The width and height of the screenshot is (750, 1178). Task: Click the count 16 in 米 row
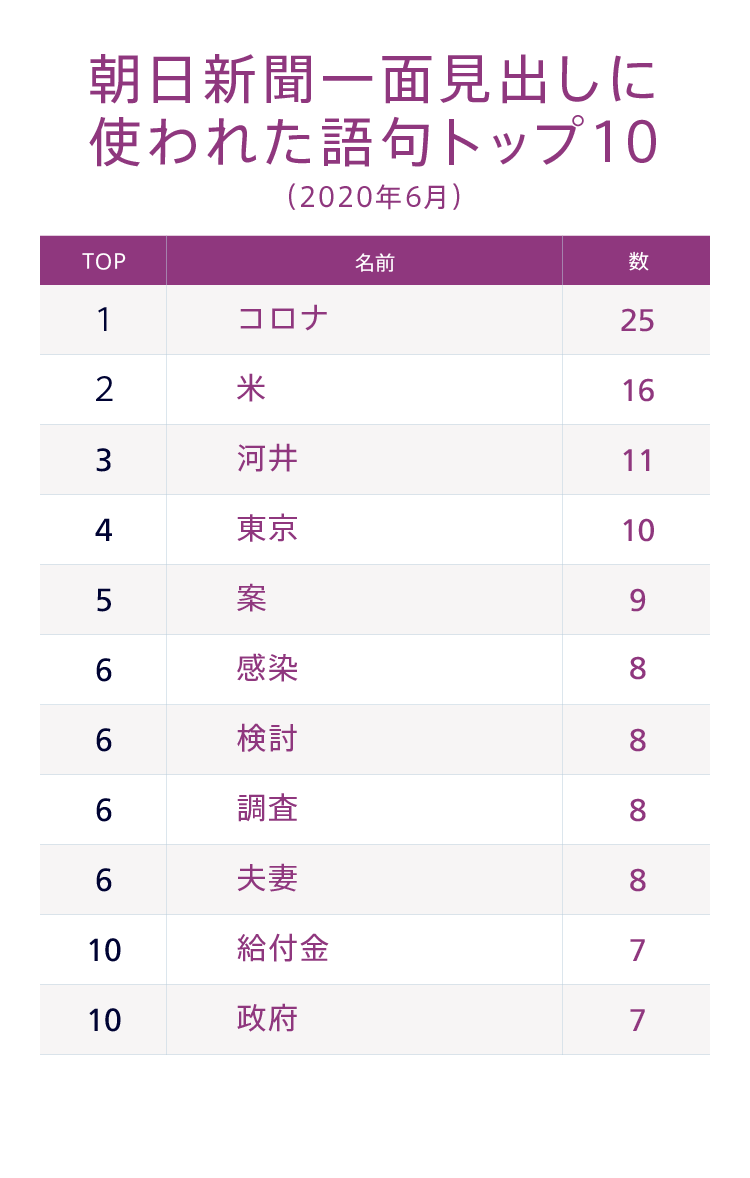point(637,390)
